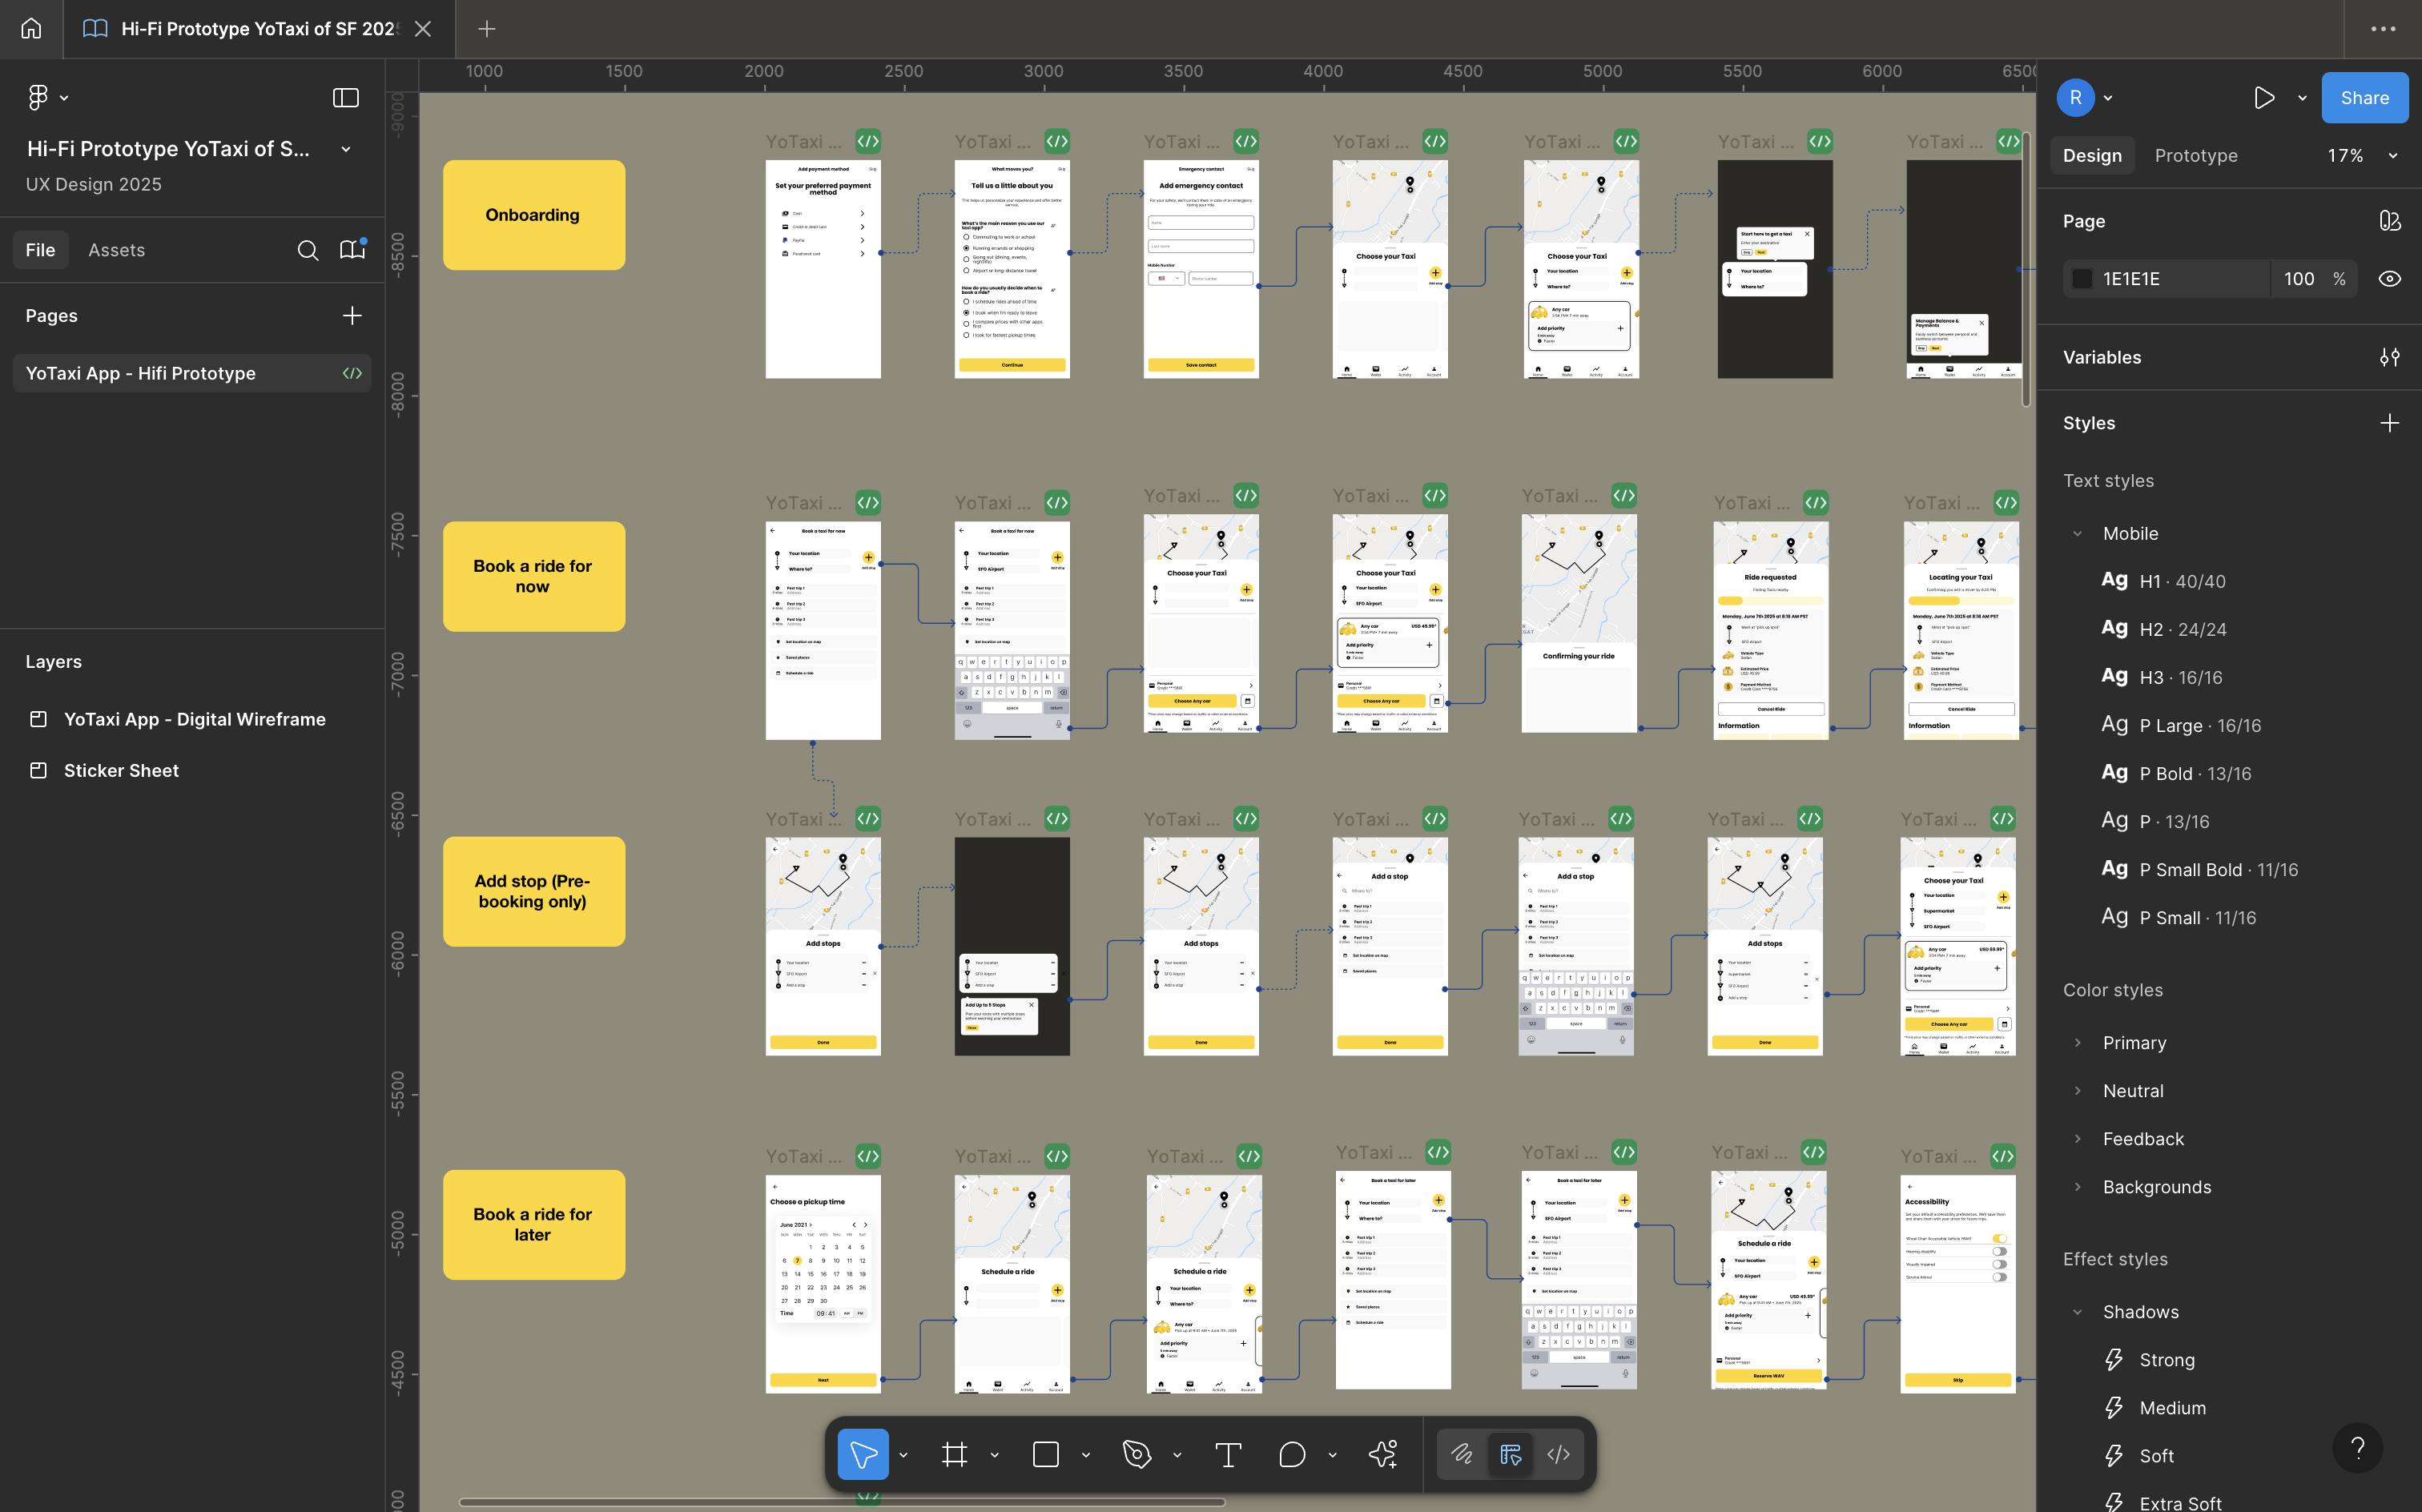Toggle the sidebar panel layout icon

pos(345,98)
